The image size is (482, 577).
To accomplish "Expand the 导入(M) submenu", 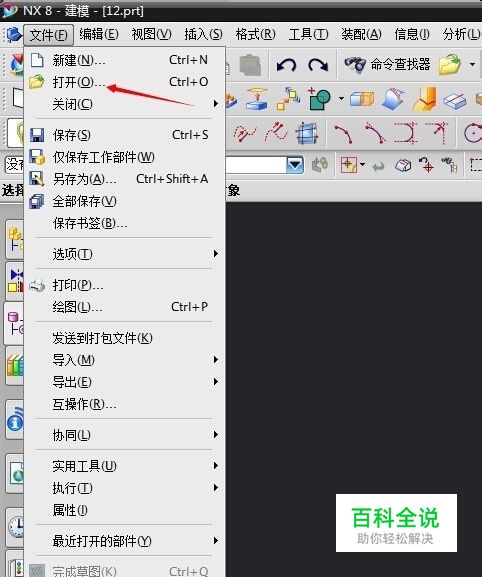I will (124, 360).
